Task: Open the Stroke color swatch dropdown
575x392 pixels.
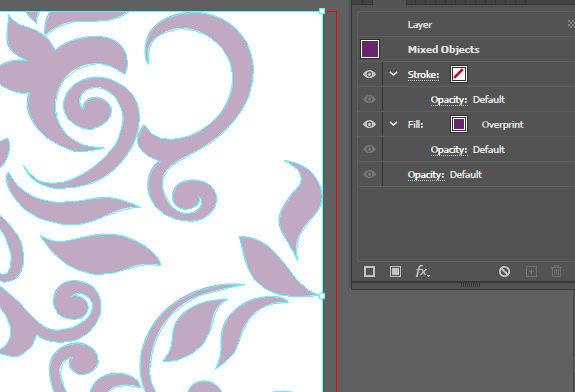Action: pos(459,74)
